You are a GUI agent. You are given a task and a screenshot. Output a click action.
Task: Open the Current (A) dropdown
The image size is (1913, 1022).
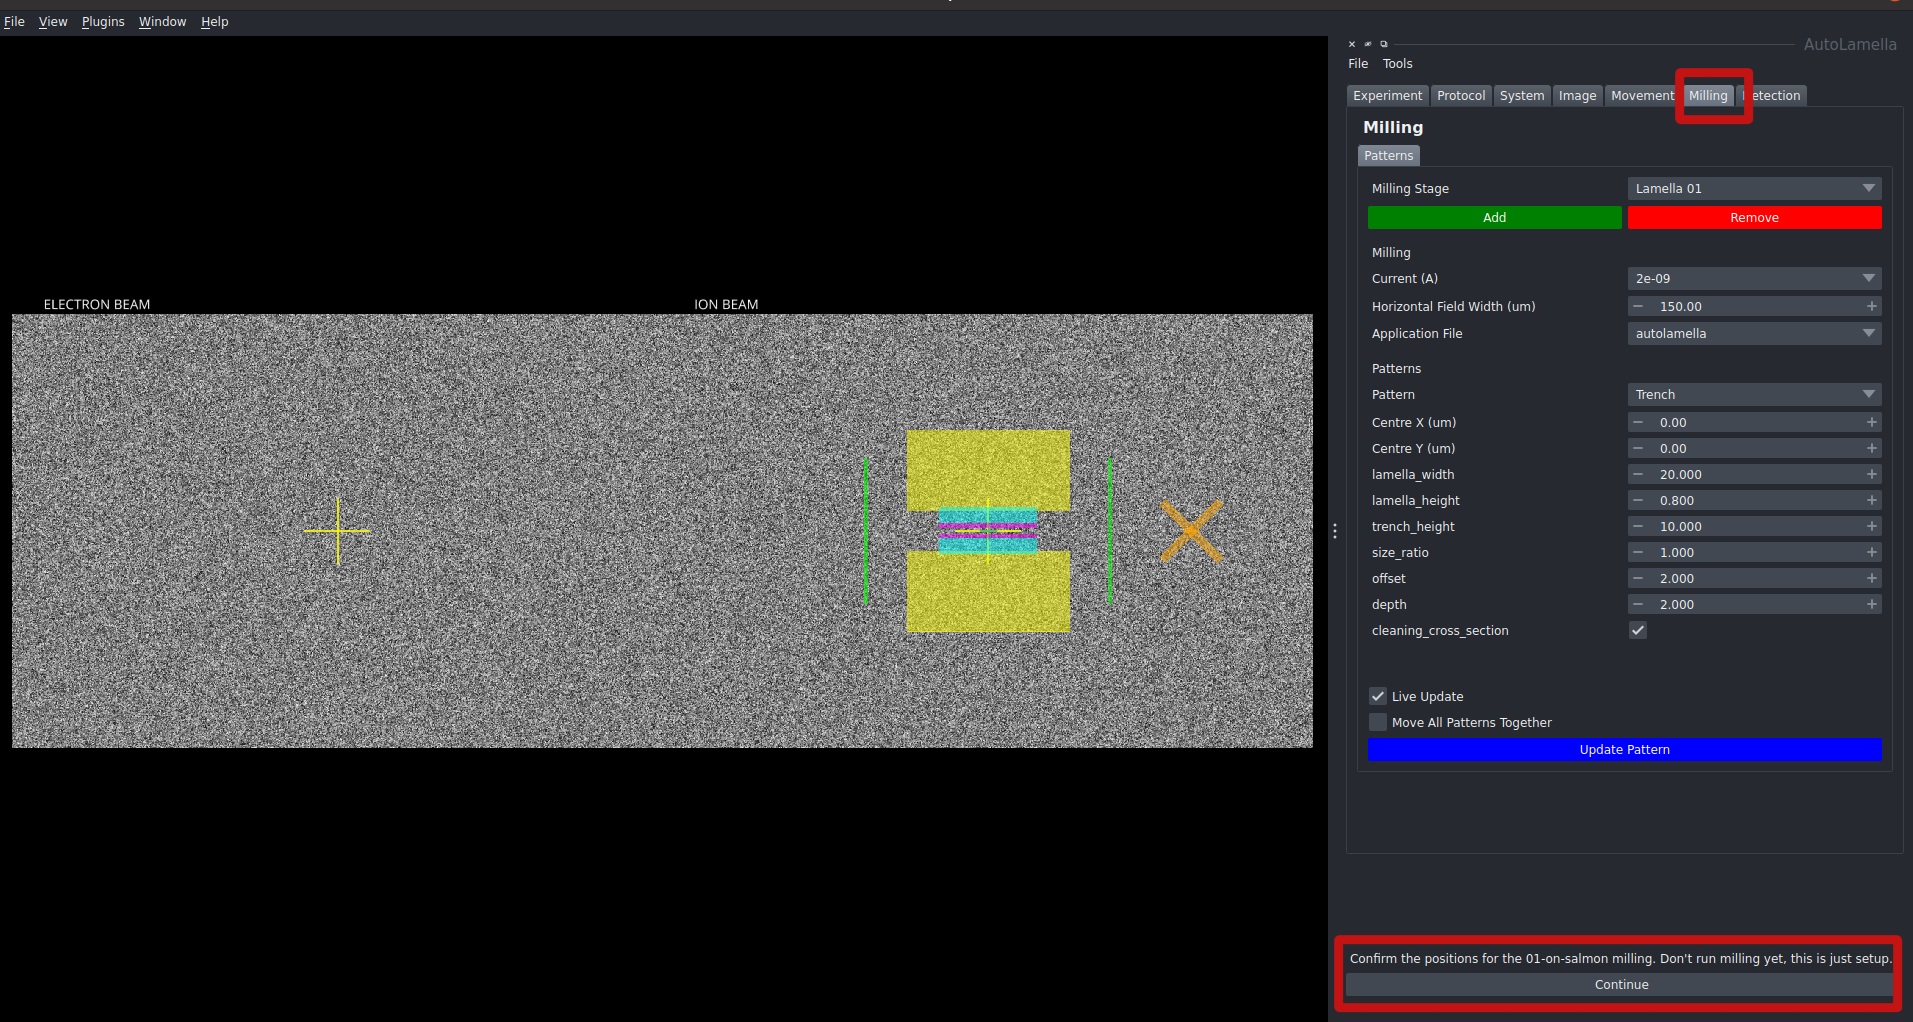click(1754, 279)
